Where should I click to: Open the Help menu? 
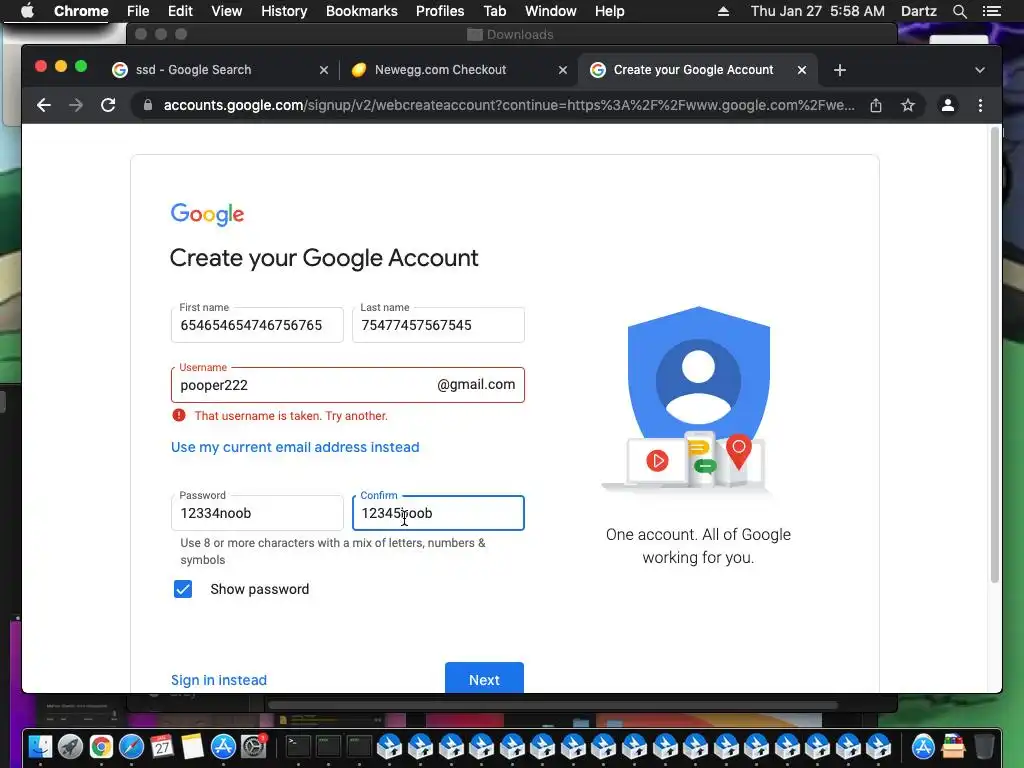[x=609, y=11]
